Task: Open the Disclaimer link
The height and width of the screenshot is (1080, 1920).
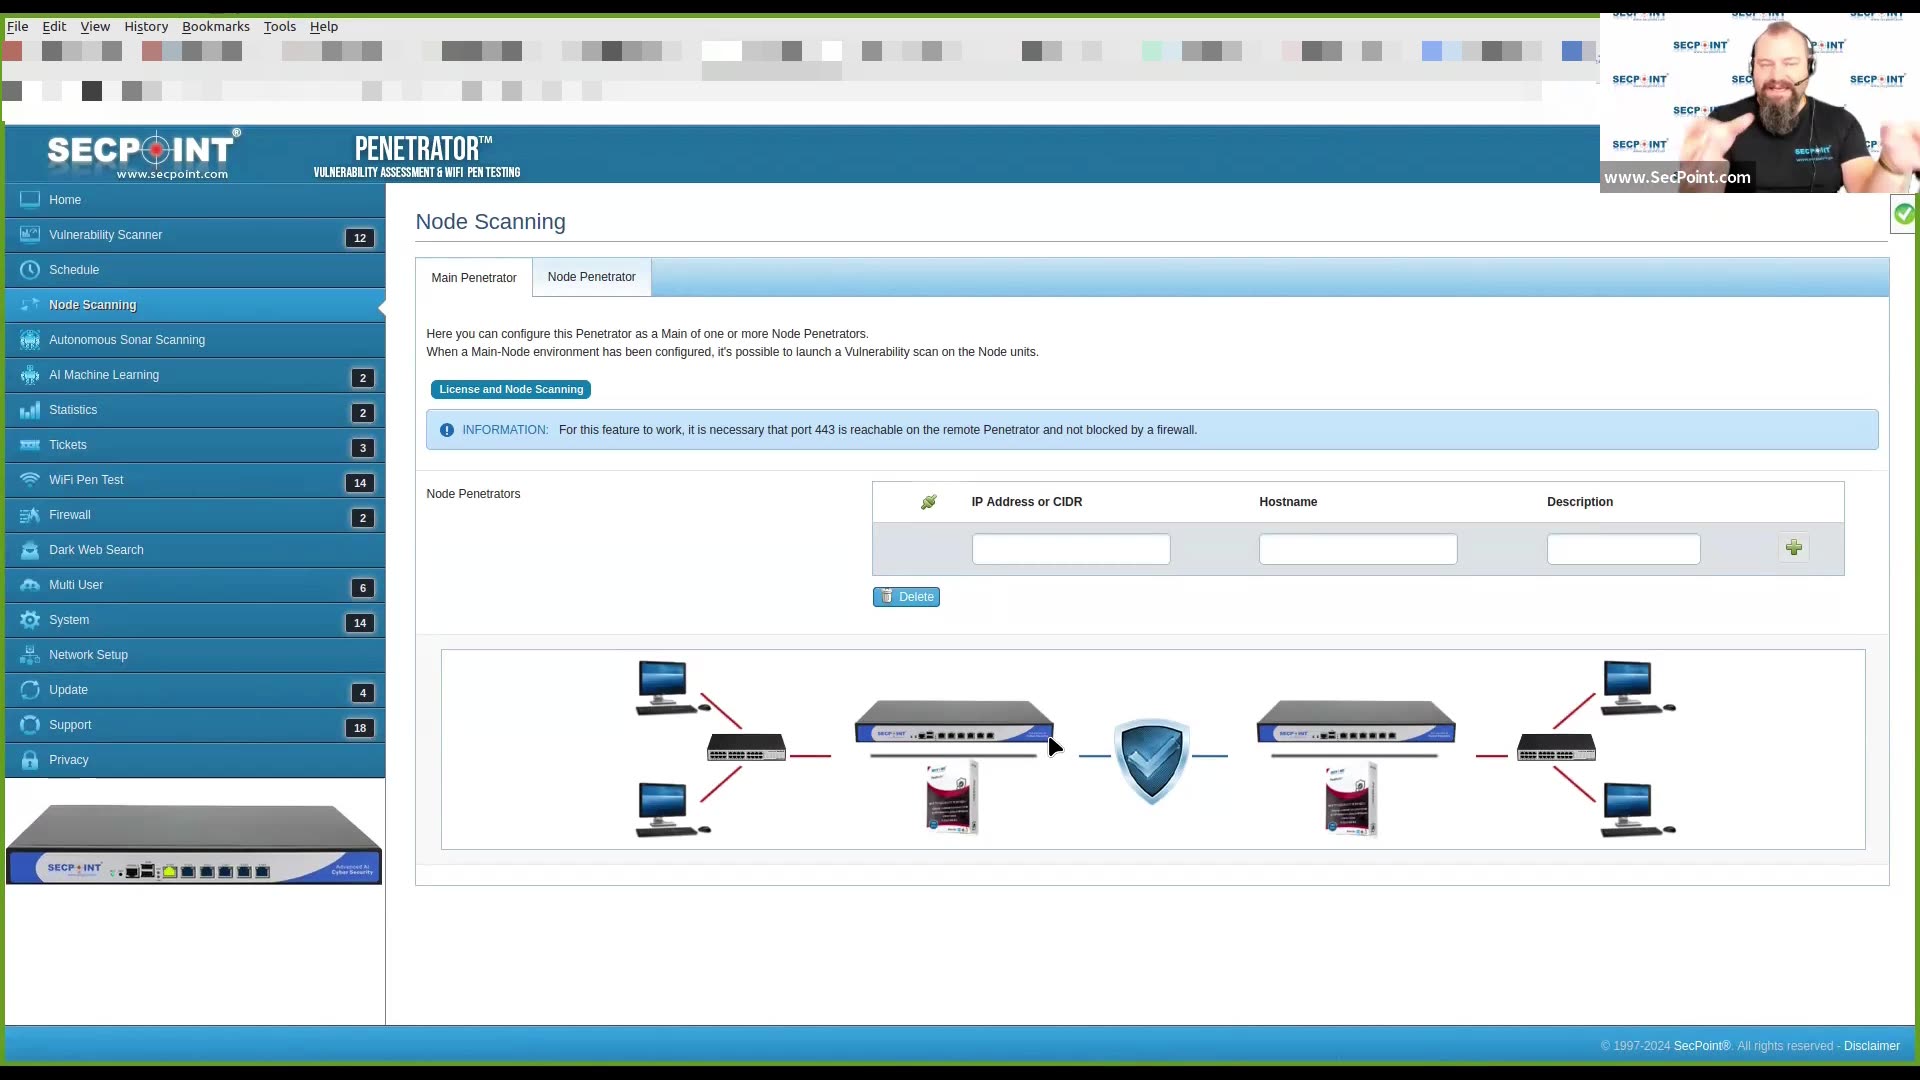Action: tap(1871, 1045)
